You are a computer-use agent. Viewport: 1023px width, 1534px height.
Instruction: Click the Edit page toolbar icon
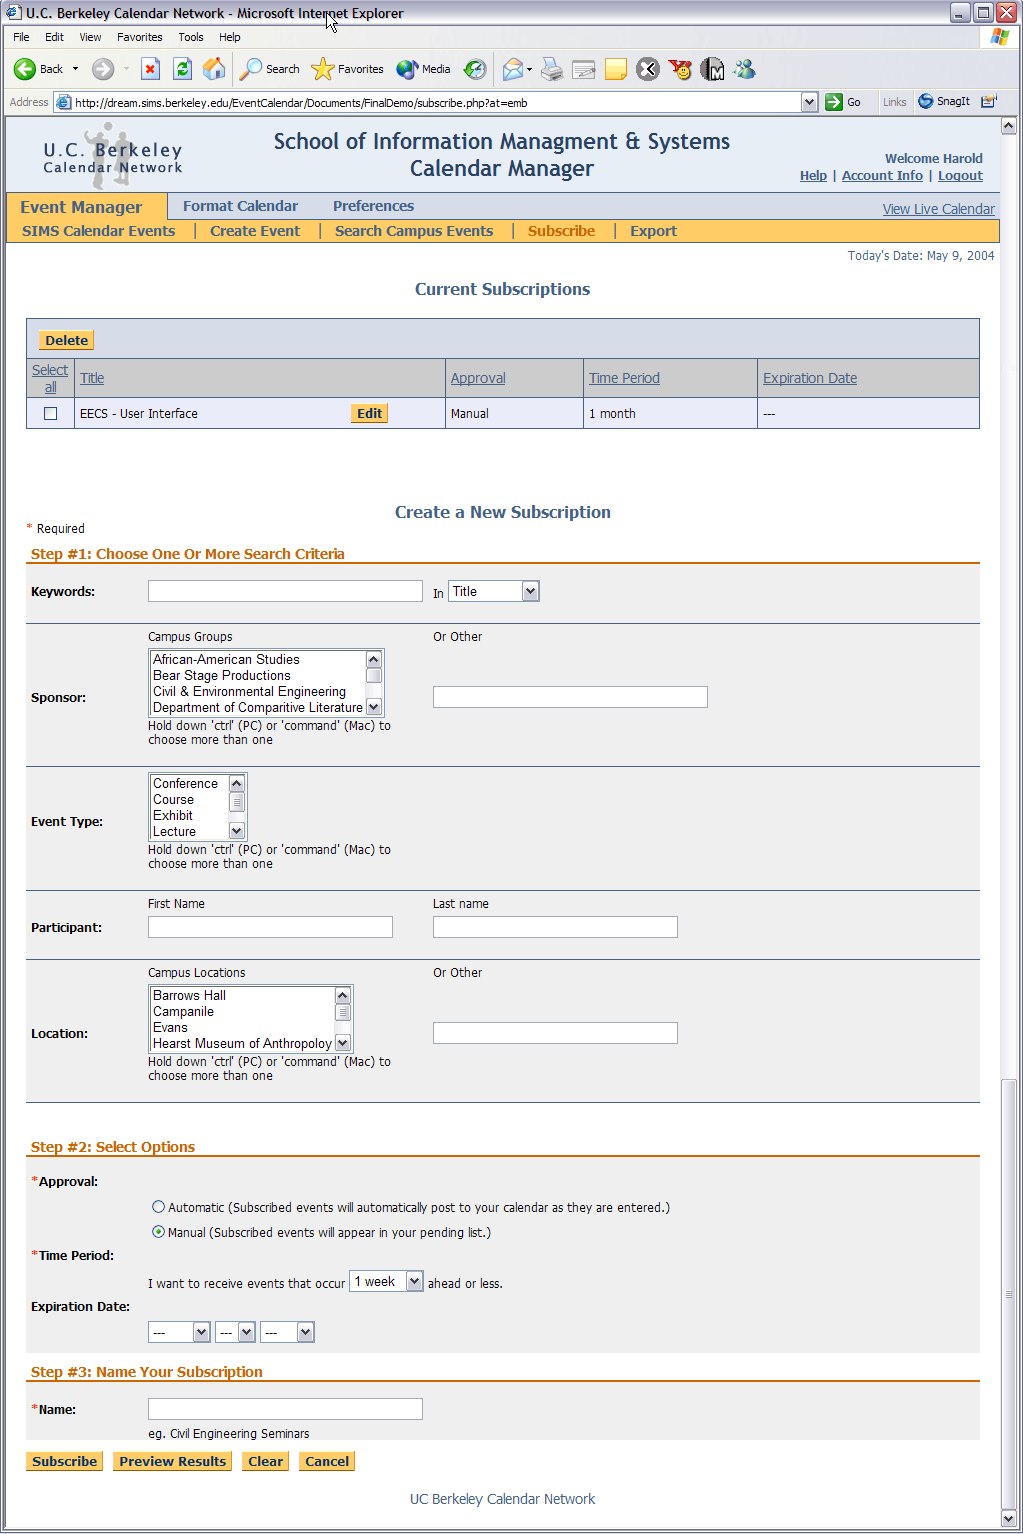(x=584, y=69)
